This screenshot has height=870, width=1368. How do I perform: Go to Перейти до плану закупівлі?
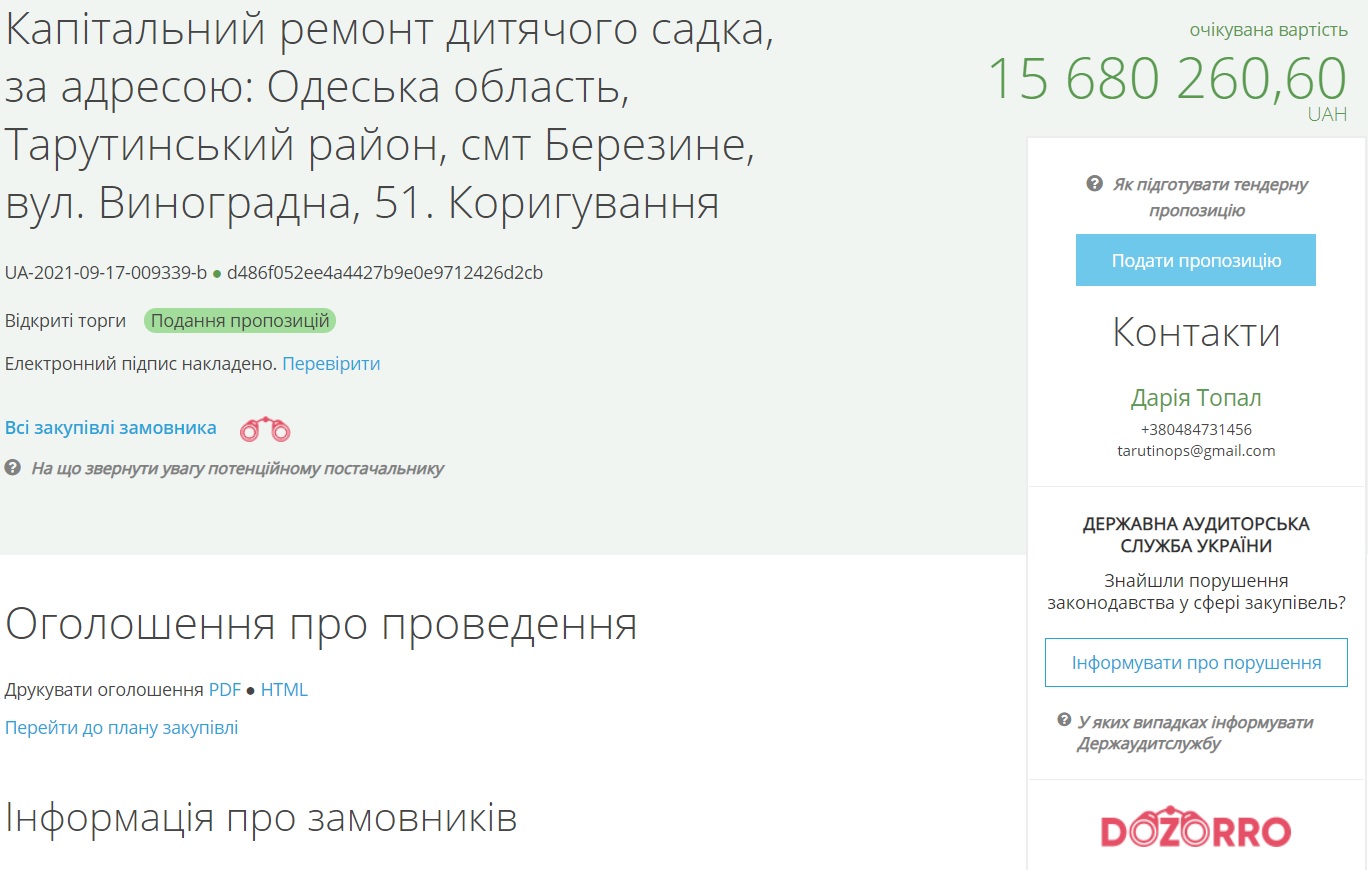click(x=122, y=728)
